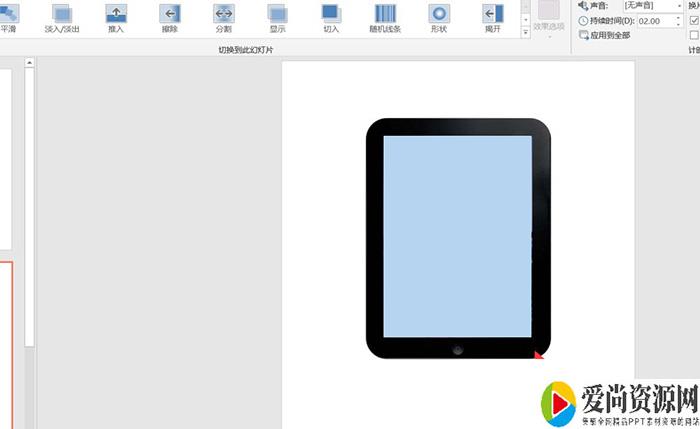
Task: Click 应用到全部 to apply to all slides
Action: [x=615, y=35]
